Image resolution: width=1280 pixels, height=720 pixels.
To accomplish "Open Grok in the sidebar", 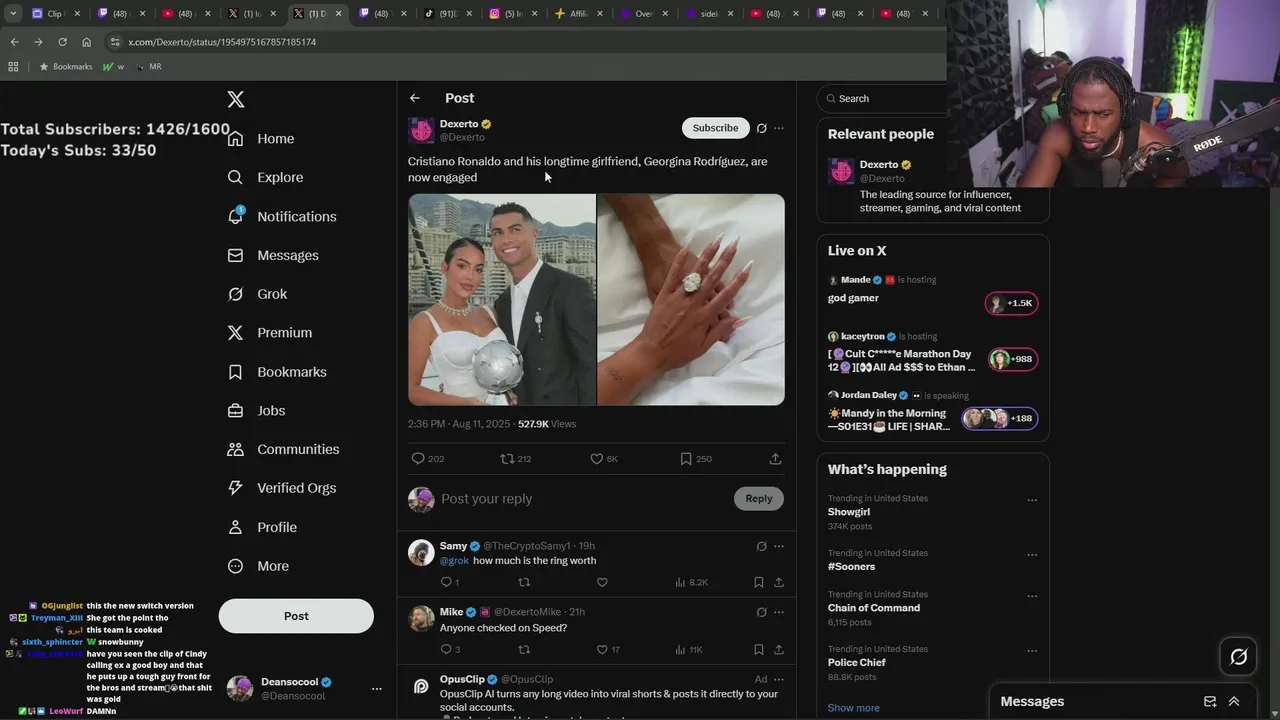I will coord(257,294).
